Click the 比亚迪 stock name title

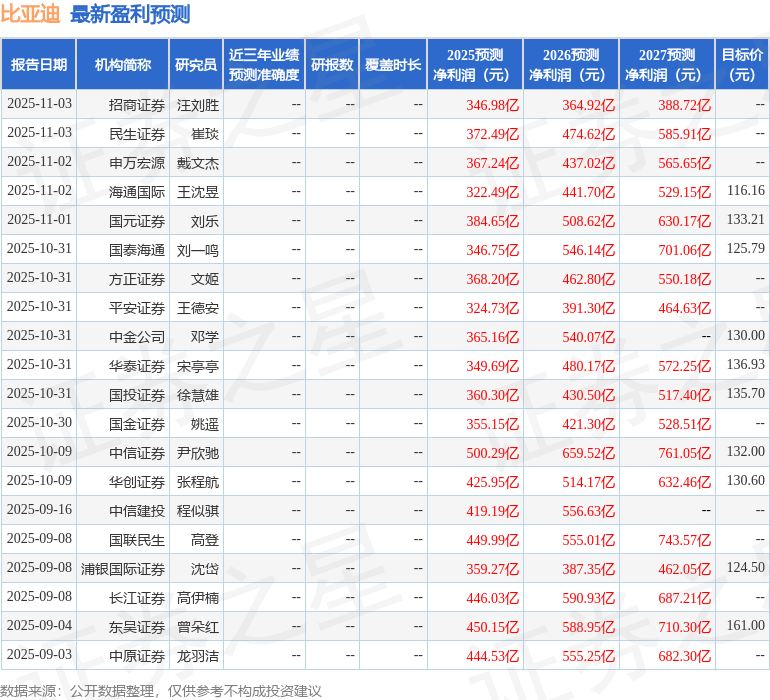(x=30, y=14)
